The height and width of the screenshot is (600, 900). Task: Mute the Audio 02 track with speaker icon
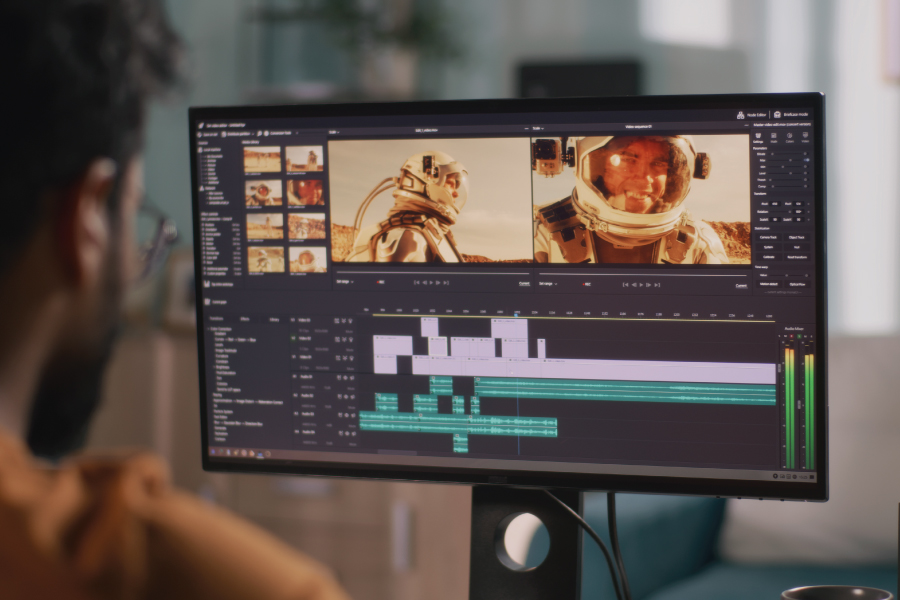(x=352, y=397)
